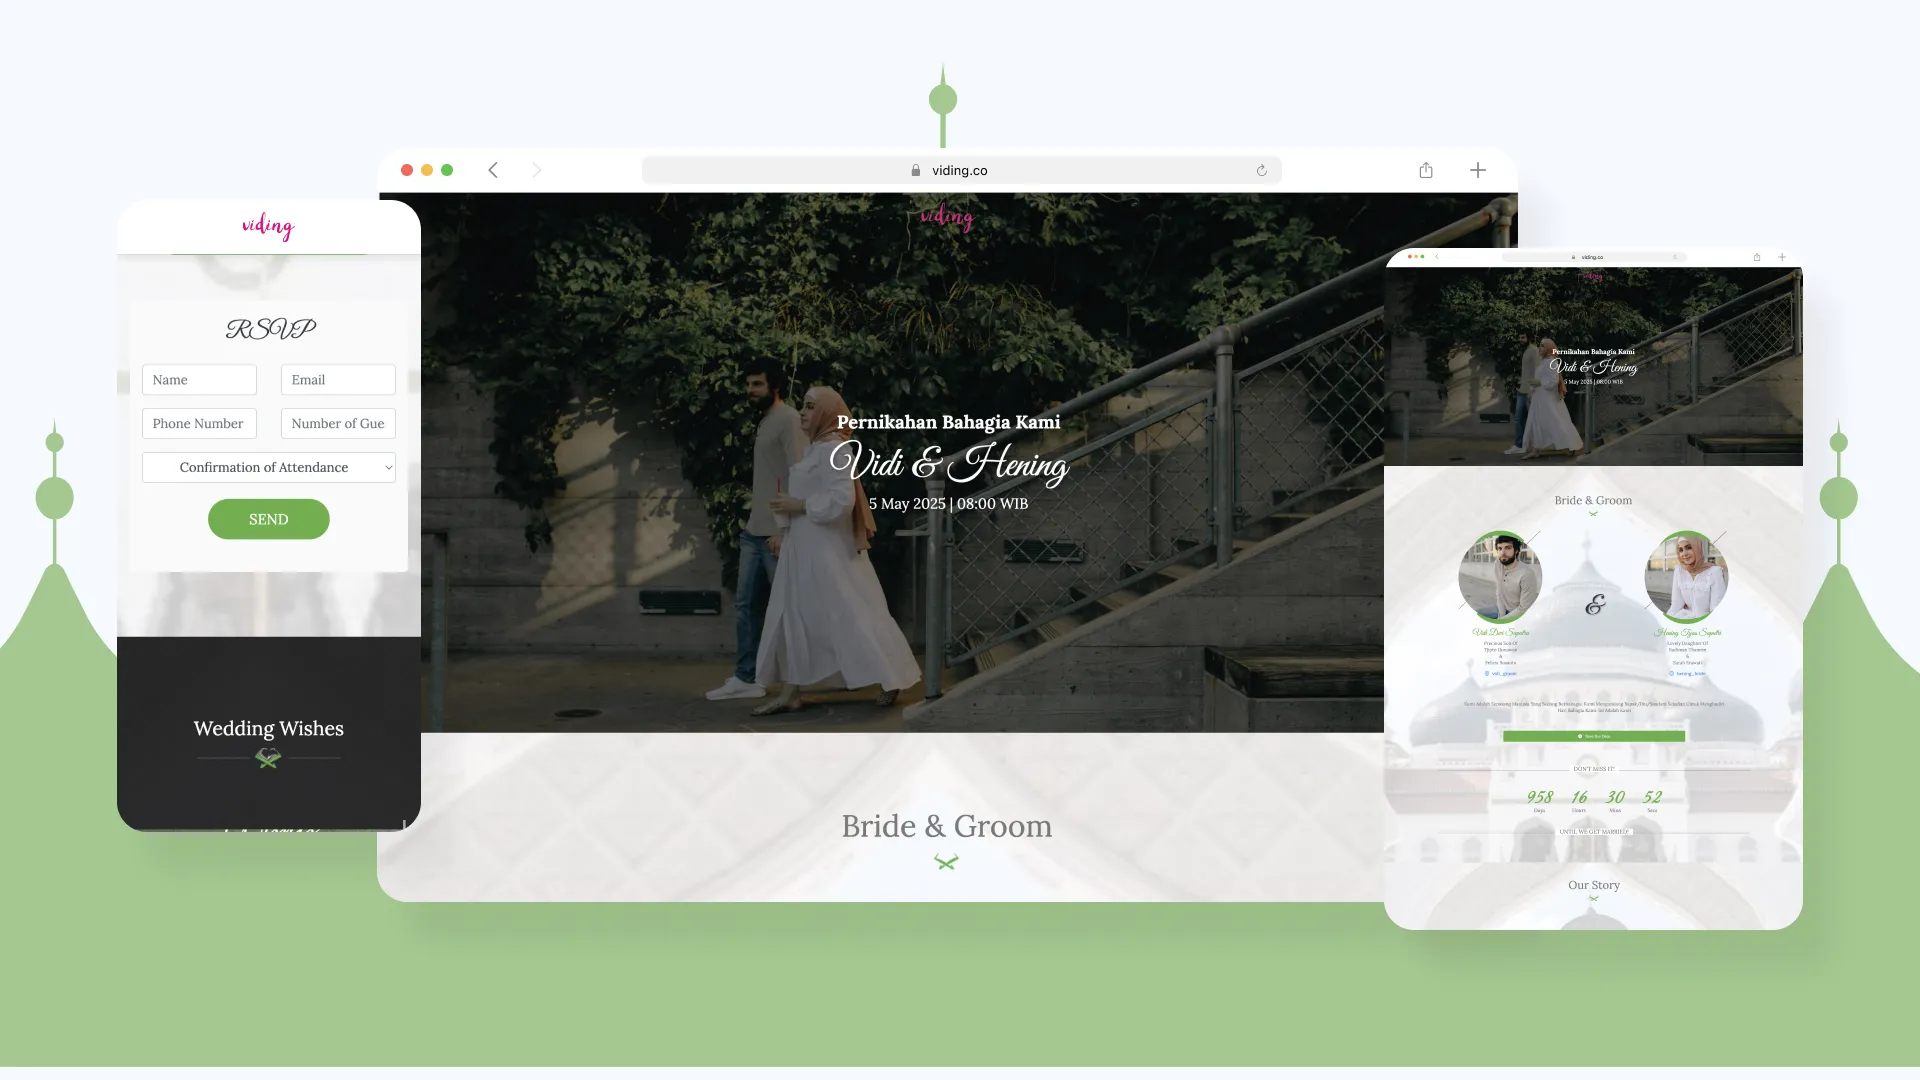Screen dimensions: 1920x1080
Task: Click the clock icon on Save the Date
Action: tap(1580, 736)
